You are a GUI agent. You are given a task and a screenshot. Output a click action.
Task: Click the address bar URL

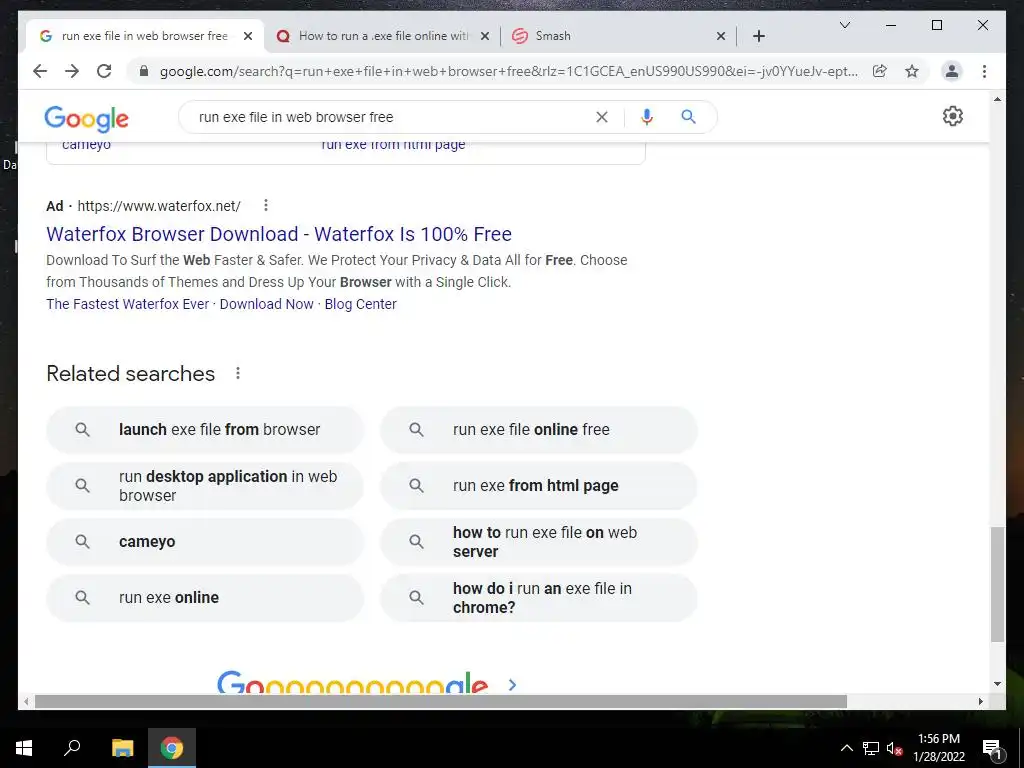point(509,71)
